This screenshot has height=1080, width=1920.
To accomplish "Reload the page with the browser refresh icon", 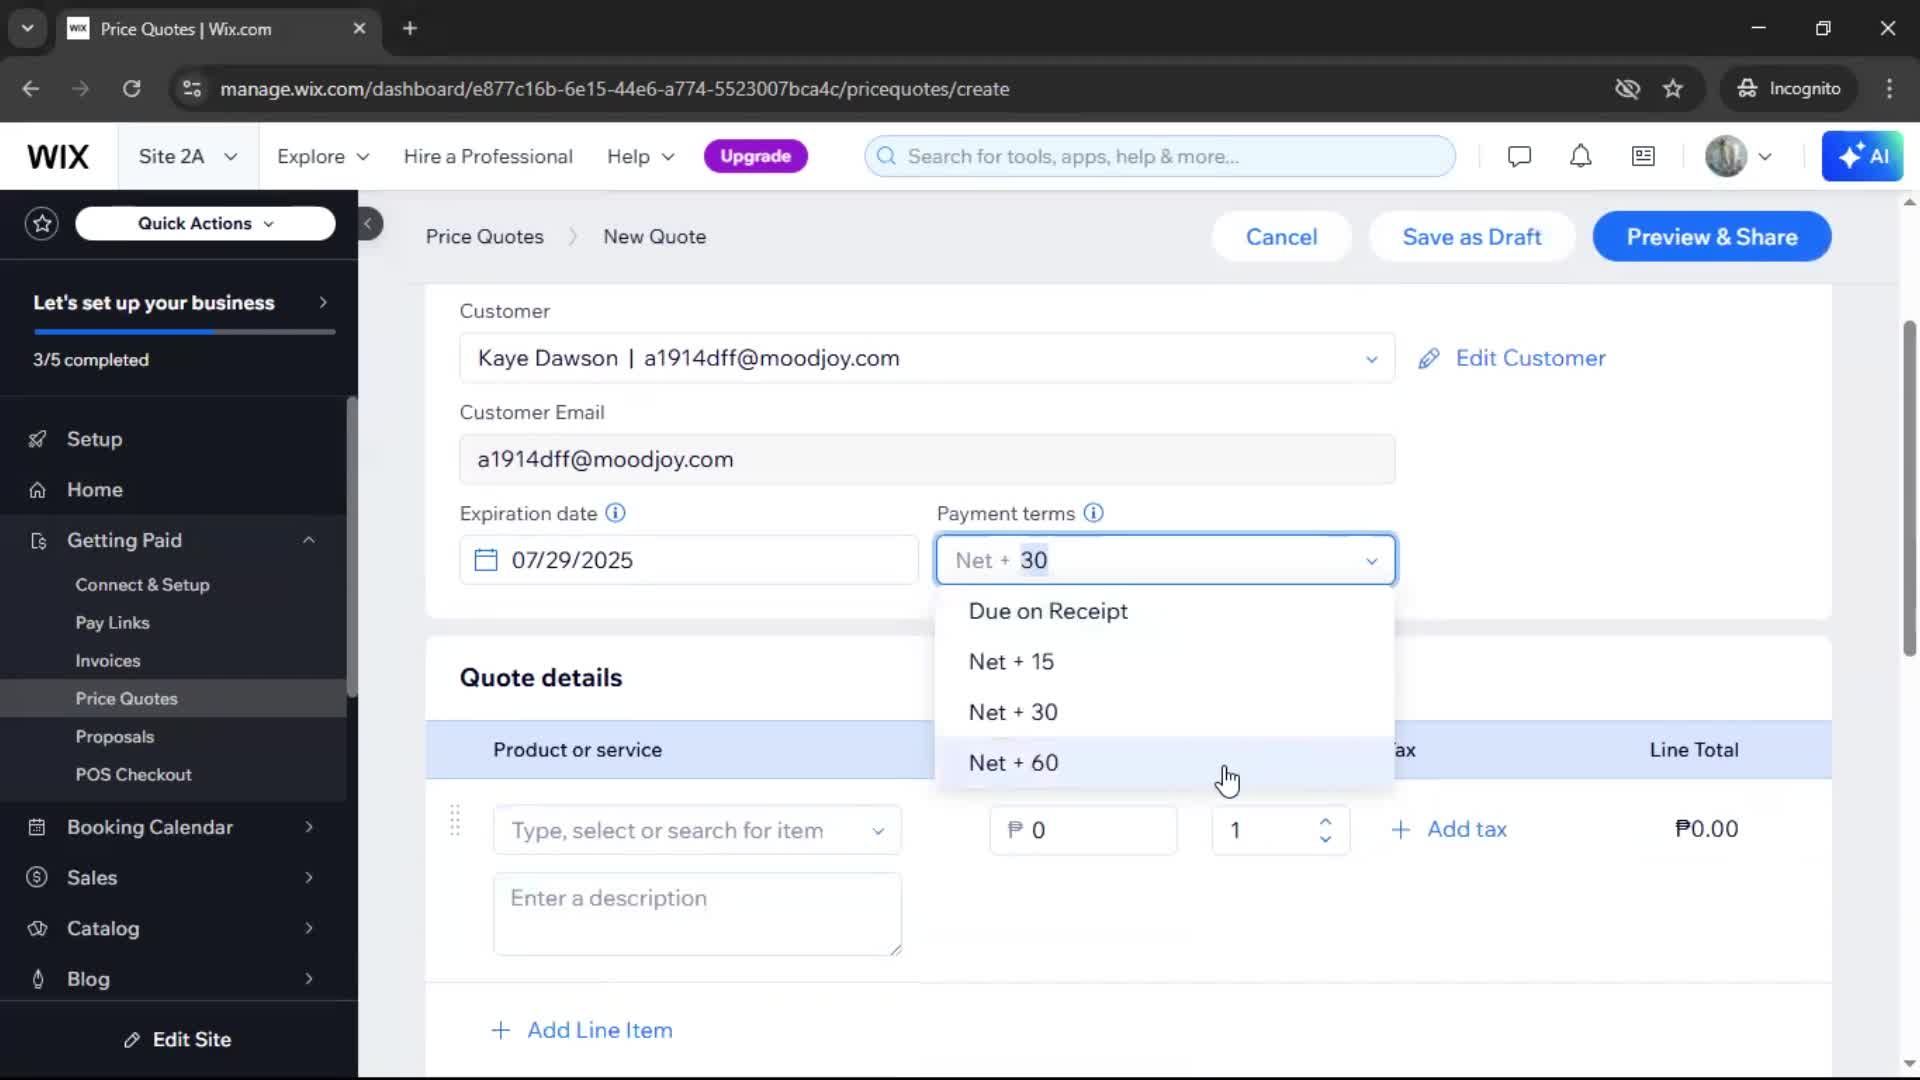I will [x=132, y=88].
